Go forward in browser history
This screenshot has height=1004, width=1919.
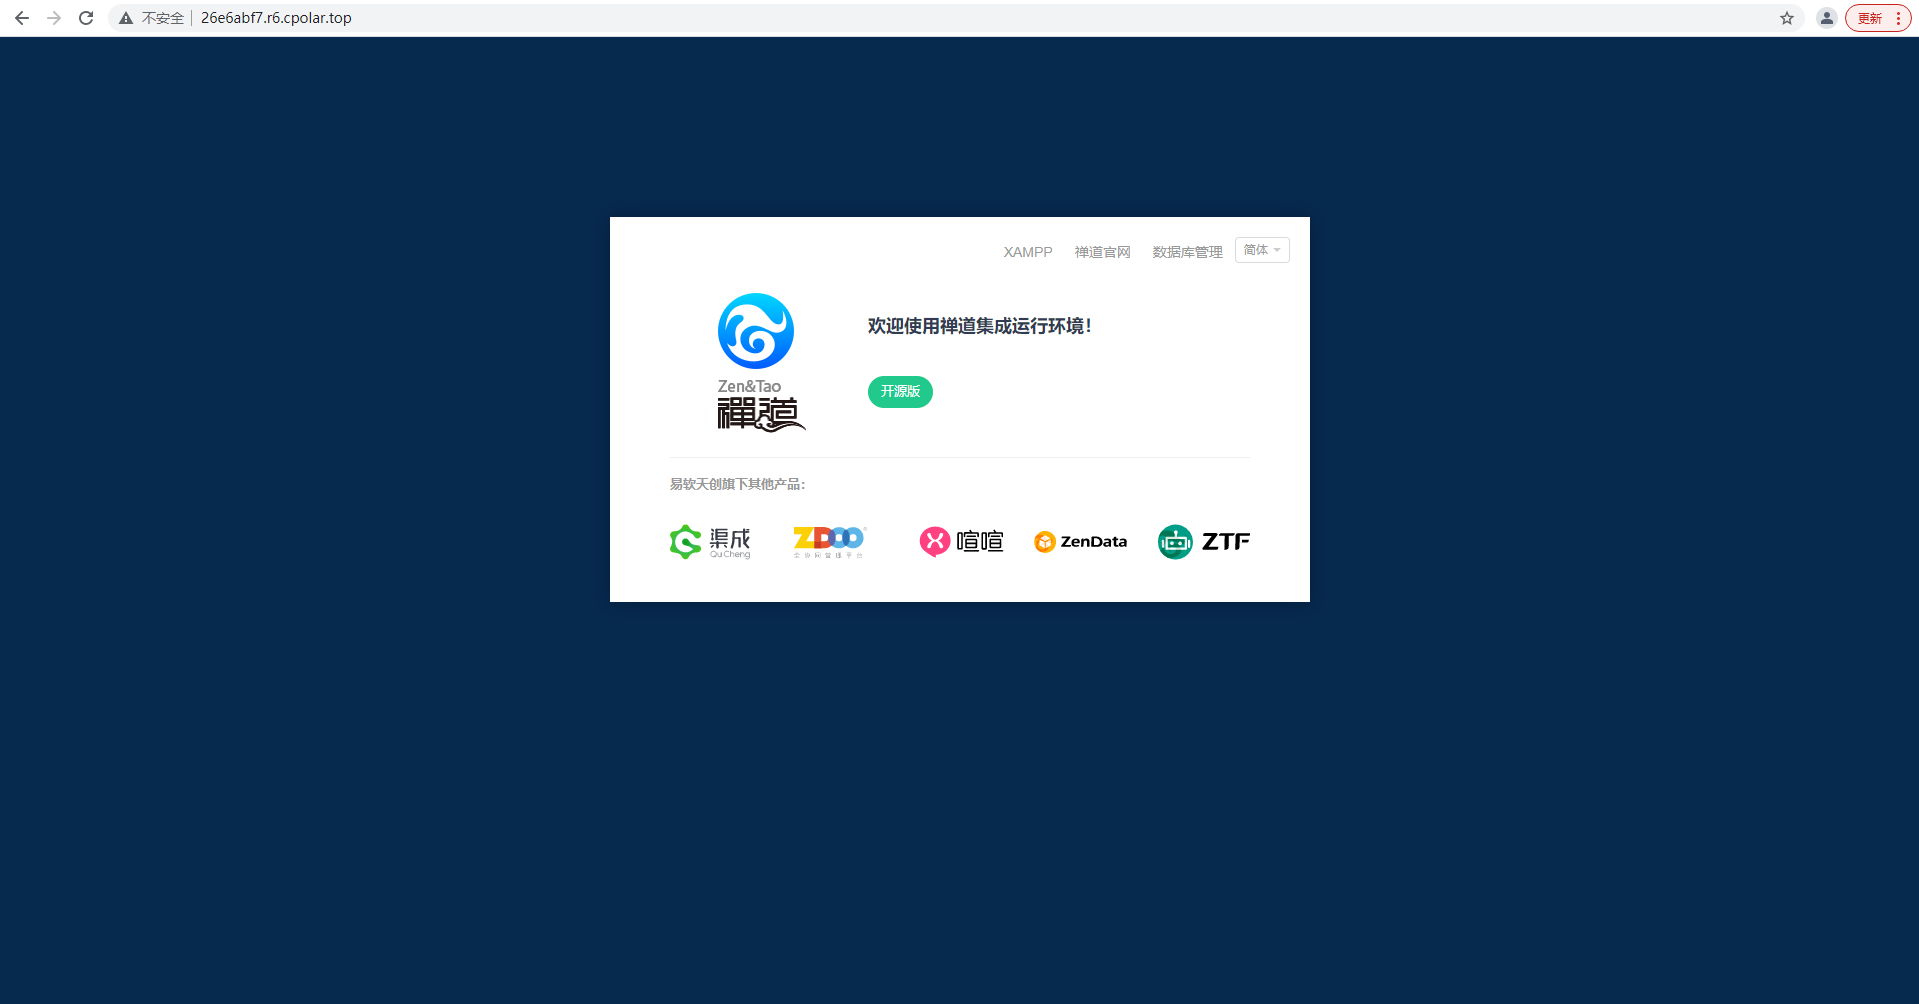click(54, 18)
